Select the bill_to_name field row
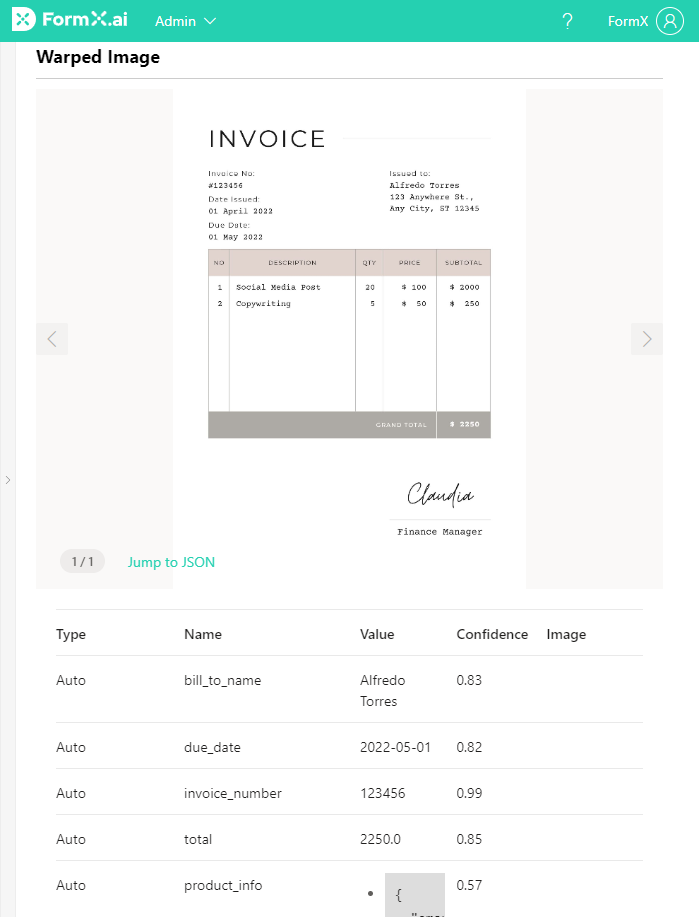The image size is (699, 917). tap(222, 680)
